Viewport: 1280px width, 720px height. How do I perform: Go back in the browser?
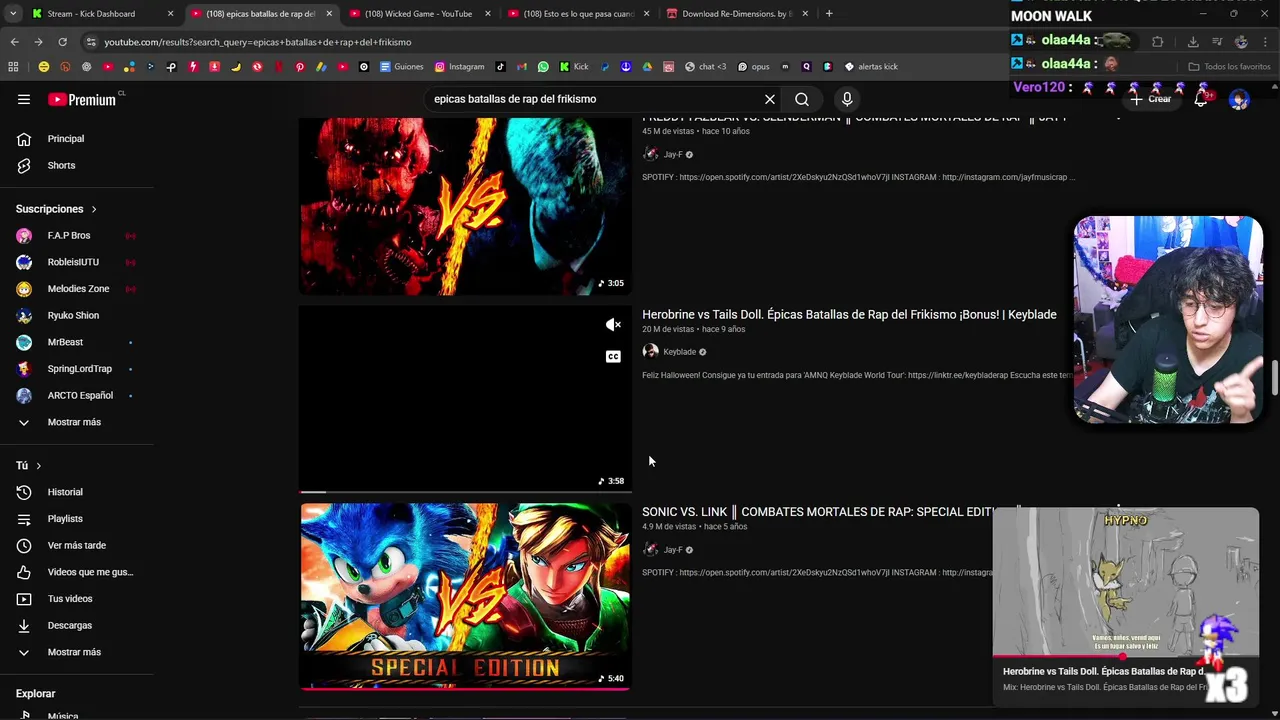[x=14, y=42]
